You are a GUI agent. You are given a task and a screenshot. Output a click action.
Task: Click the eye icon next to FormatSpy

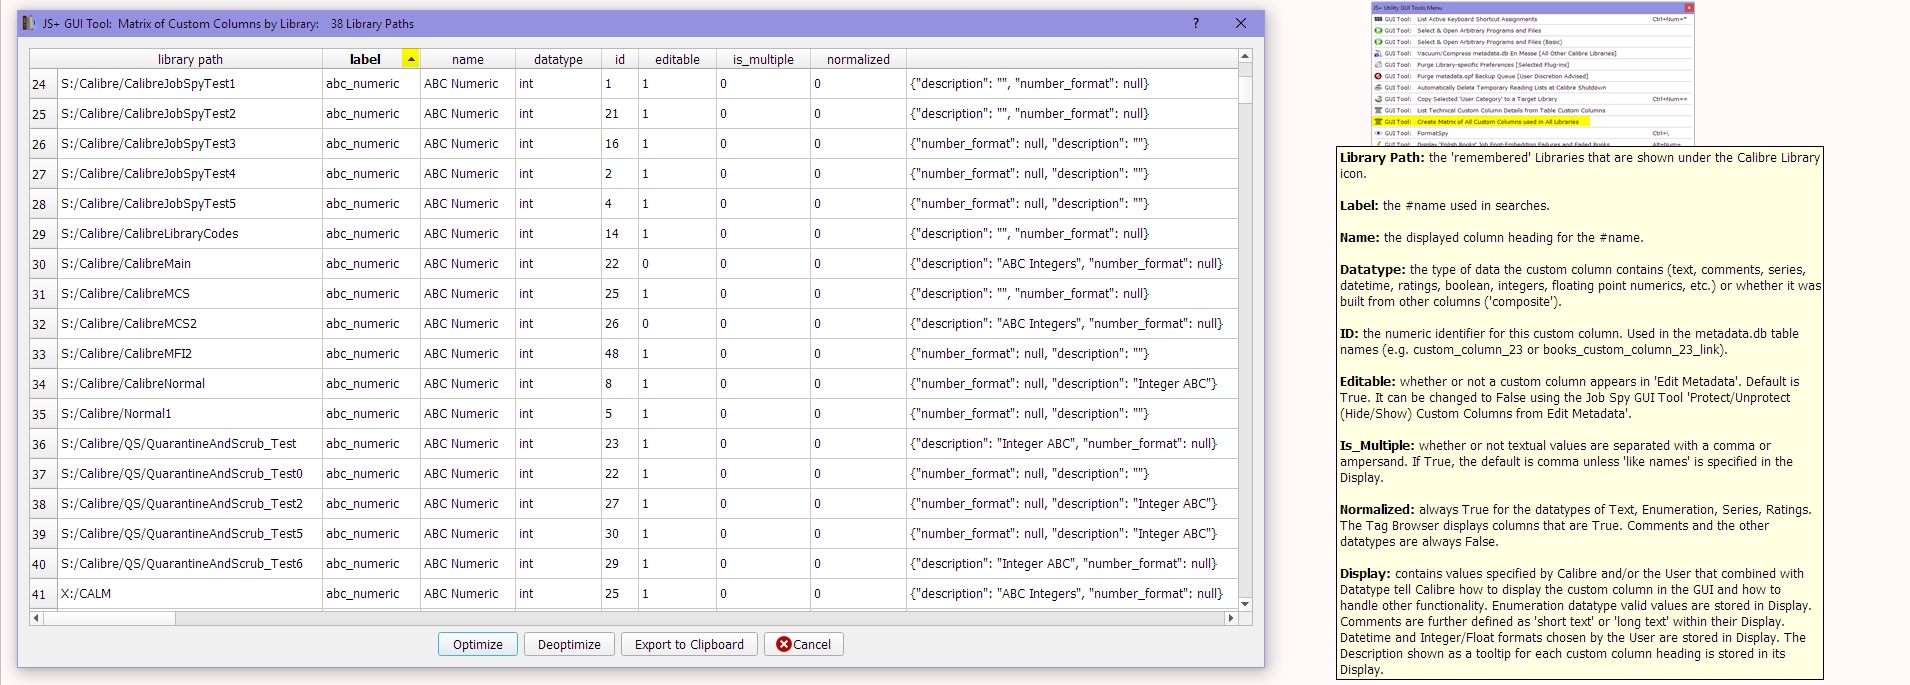point(1378,133)
